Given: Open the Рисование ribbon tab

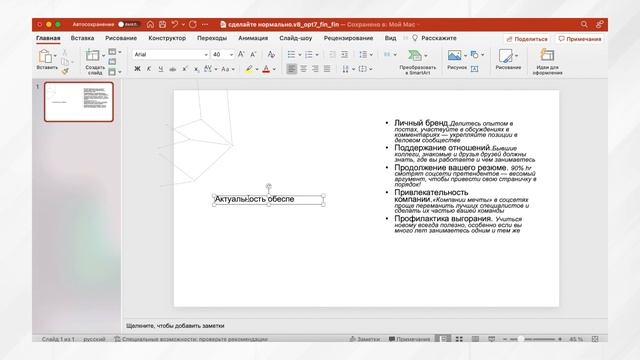Looking at the screenshot, I should [121, 38].
